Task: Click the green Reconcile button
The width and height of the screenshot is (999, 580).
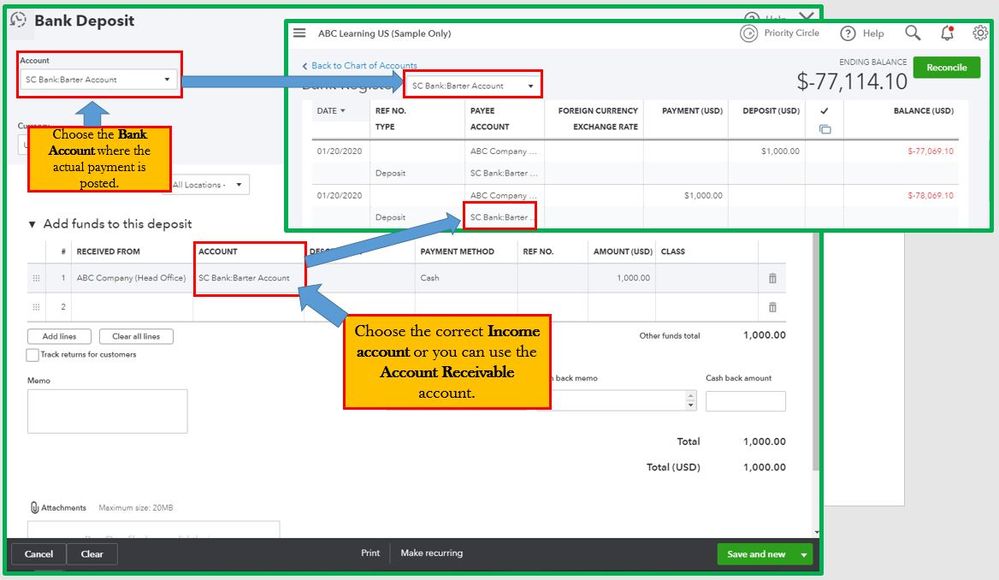Action: point(946,68)
